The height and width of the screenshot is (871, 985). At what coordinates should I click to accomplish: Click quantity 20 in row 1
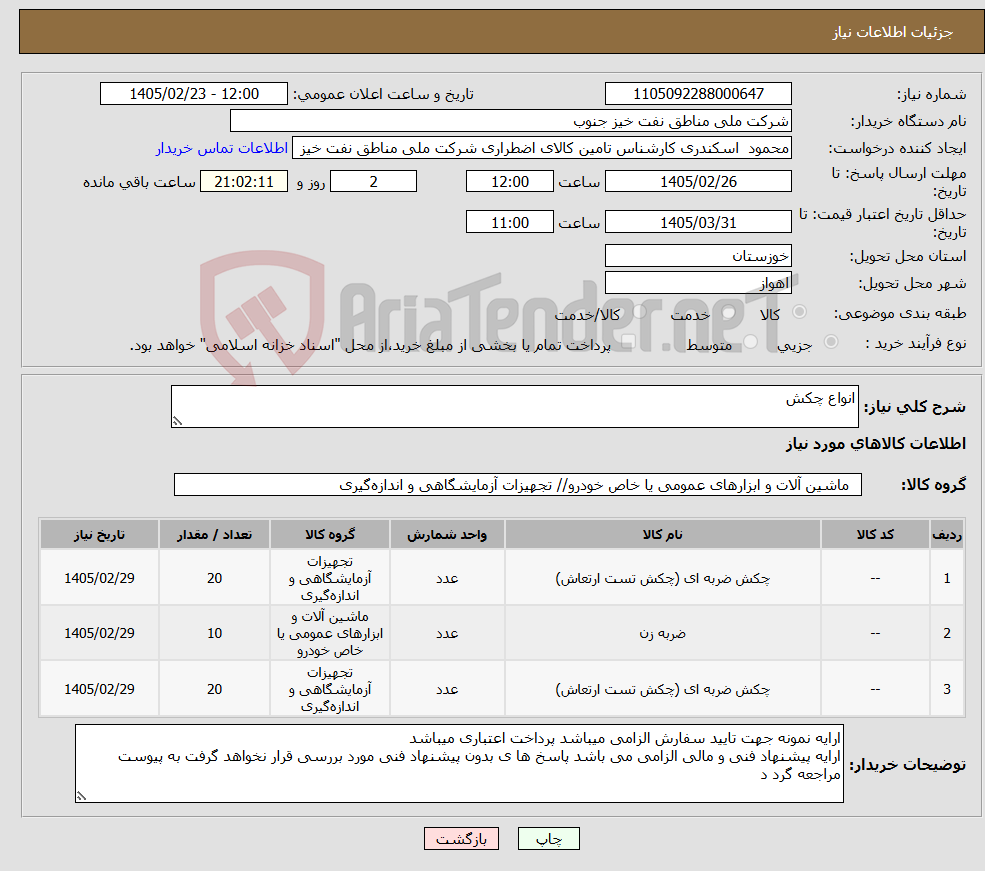coord(214,578)
